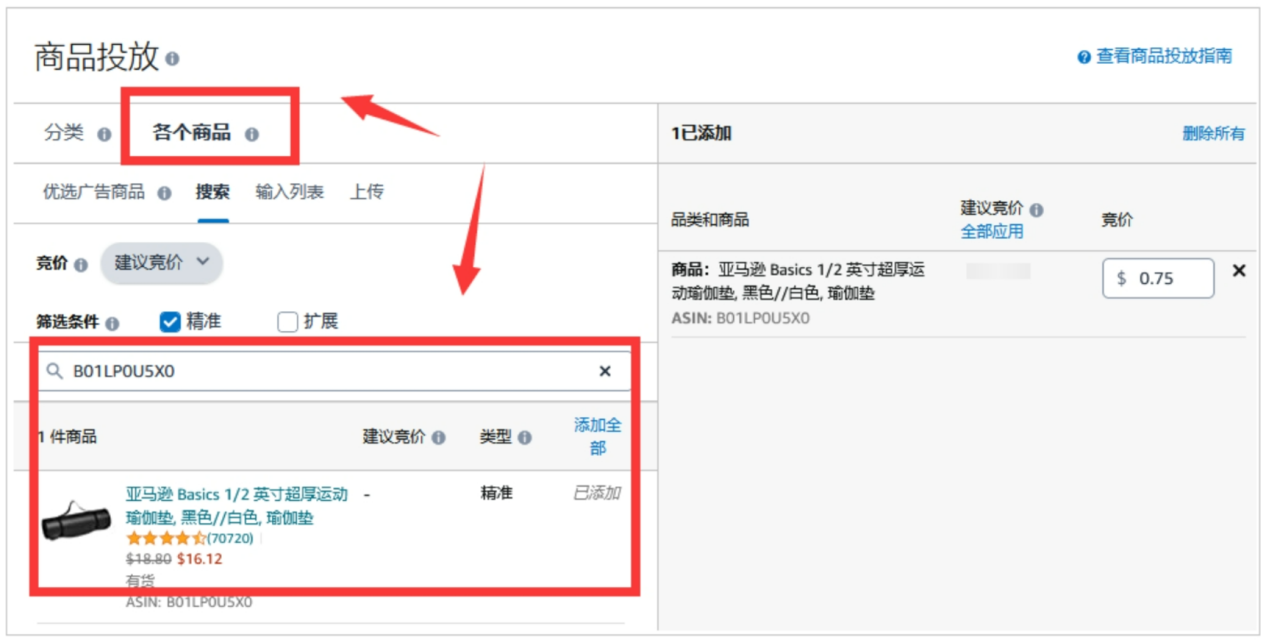The width and height of the screenshot is (1266, 640).
Task: Click info icon beside 类型 column header
Action: (x=525, y=438)
